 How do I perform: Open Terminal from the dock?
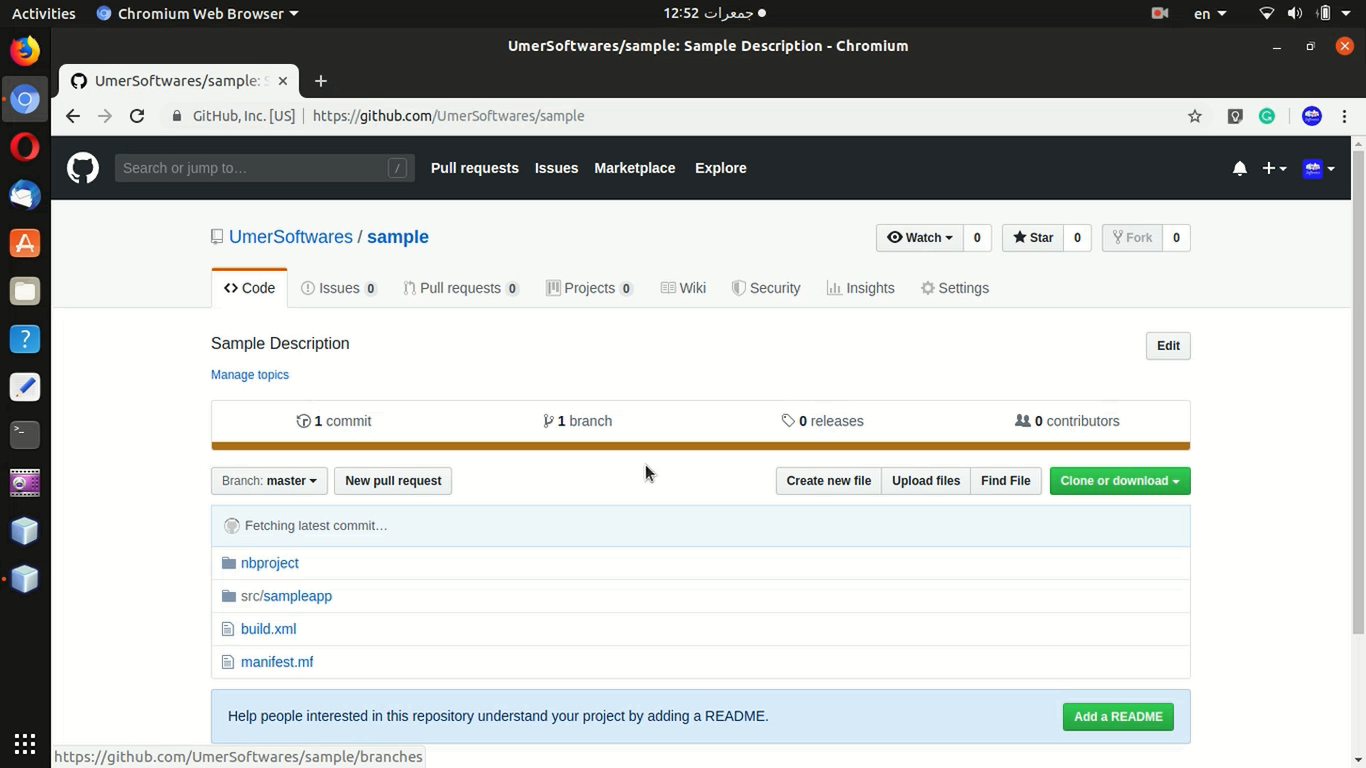25,435
